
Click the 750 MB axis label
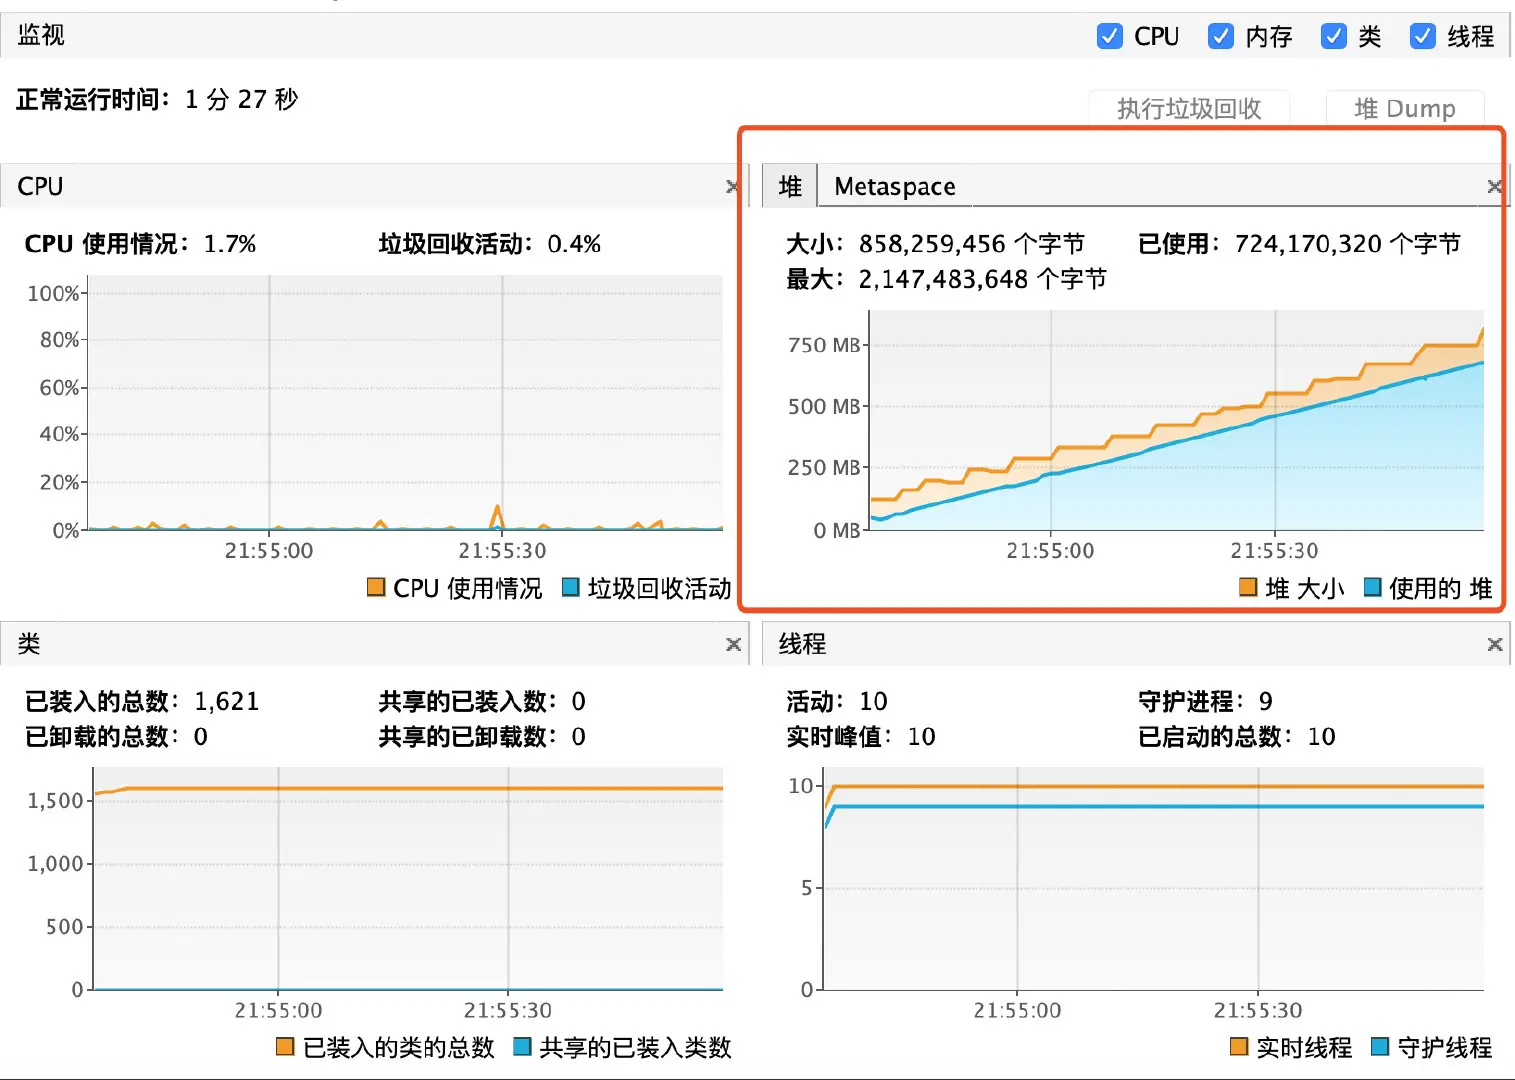[824, 345]
